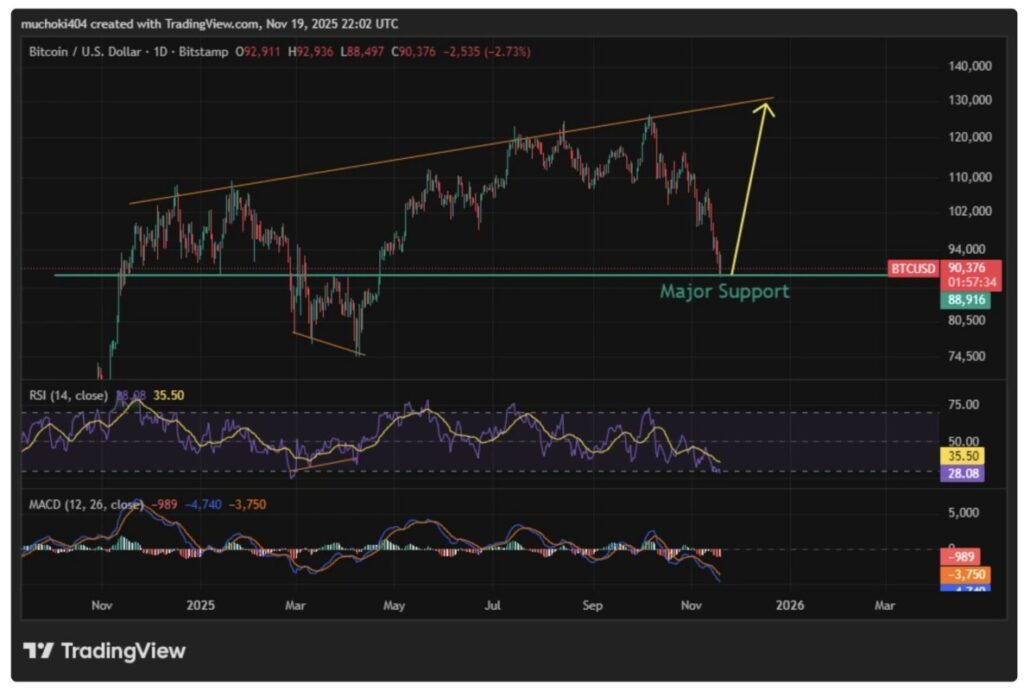Select the Major Support text annotation
1024x691 pixels.
click(x=724, y=292)
